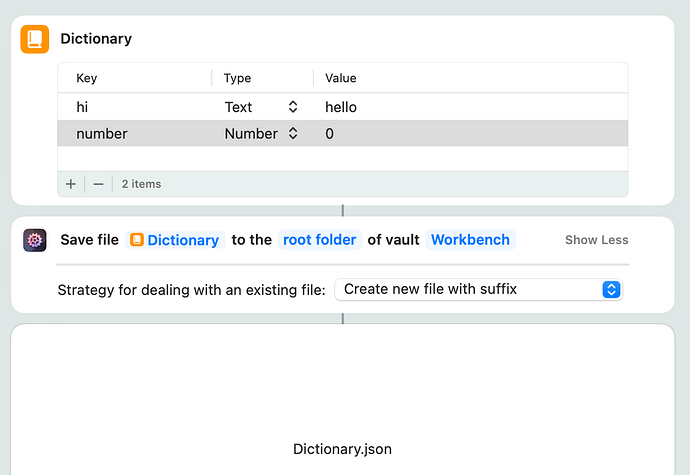
Task: Select the root folder parameter token
Action: pos(318,240)
